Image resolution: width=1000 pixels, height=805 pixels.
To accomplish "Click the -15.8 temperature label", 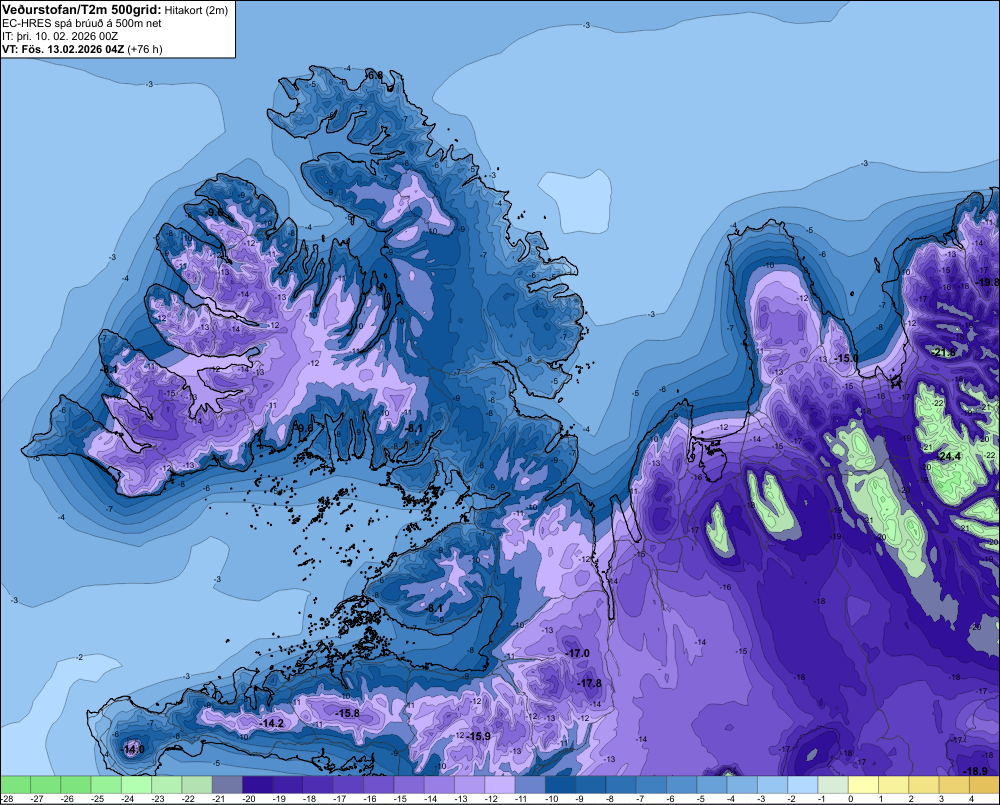I will pyautogui.click(x=348, y=713).
